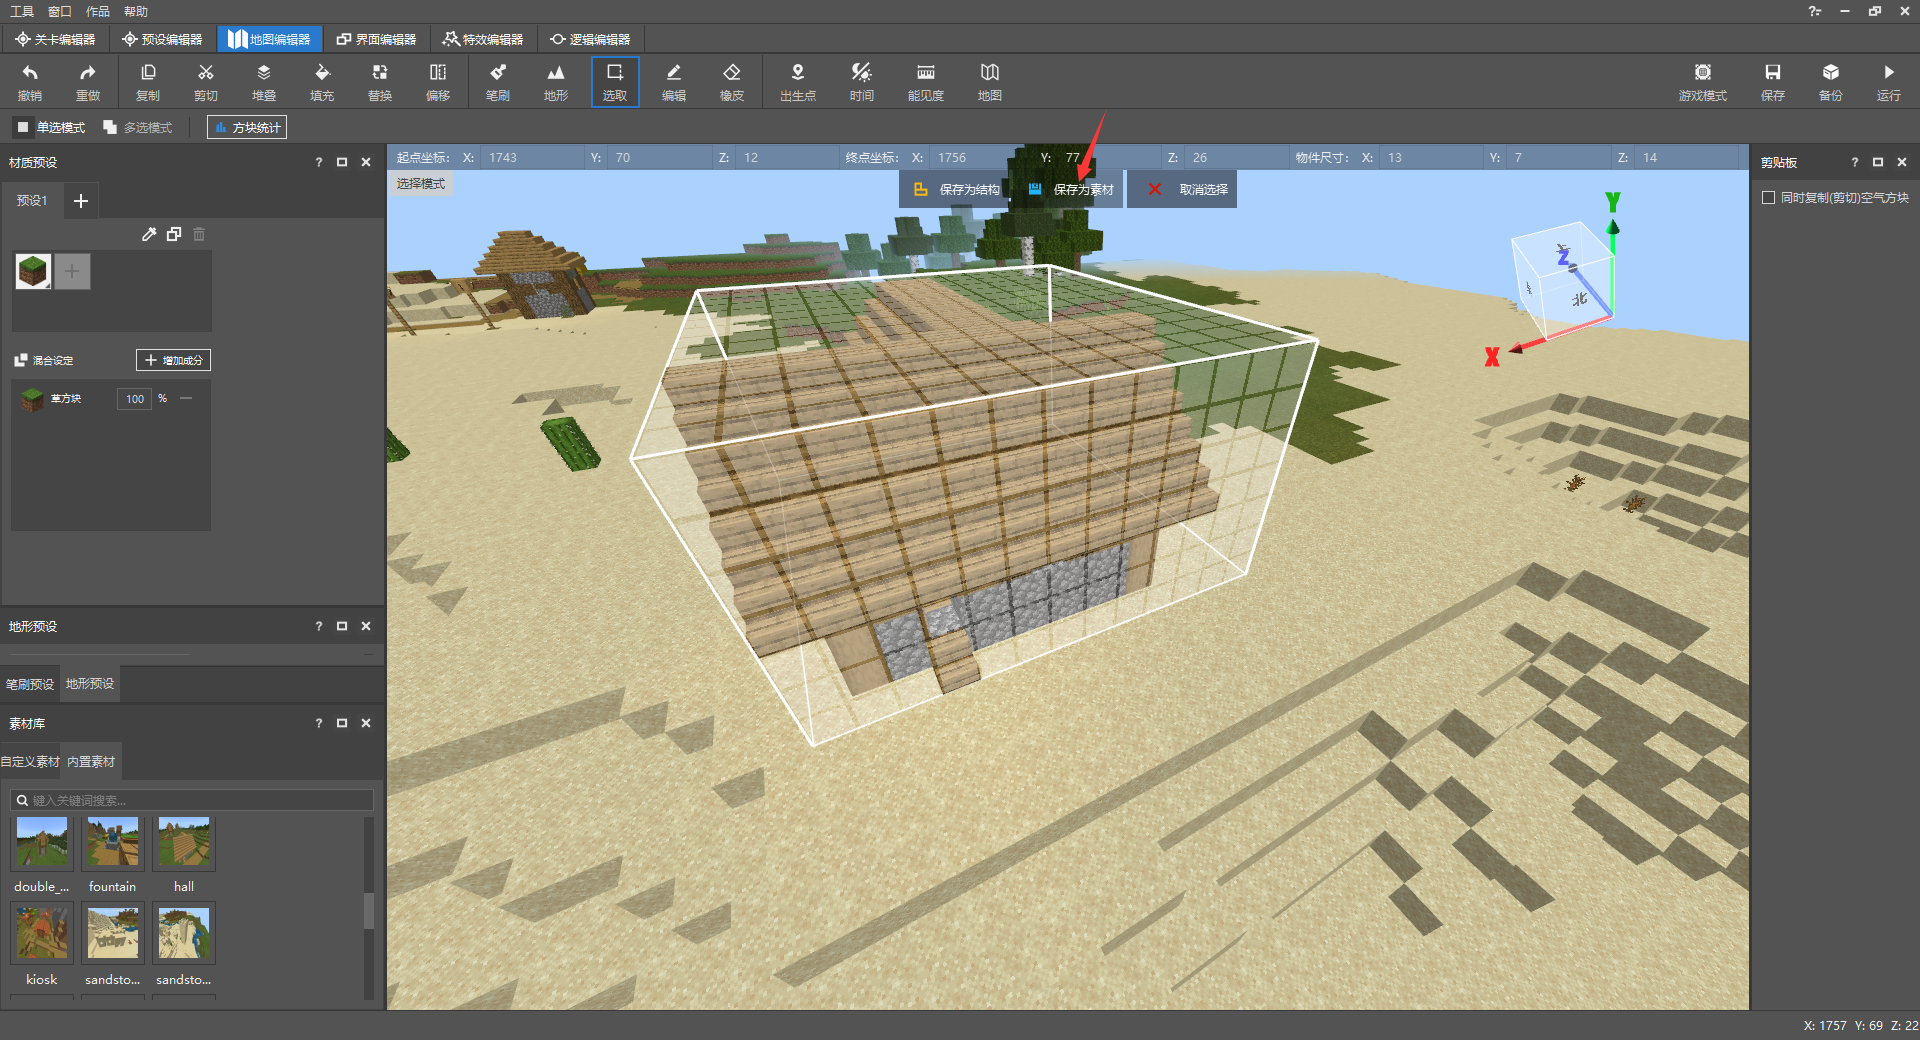Viewport: 1920px width, 1040px height.
Task: Enable multi-select mode (多选模式)
Action: tap(138, 127)
